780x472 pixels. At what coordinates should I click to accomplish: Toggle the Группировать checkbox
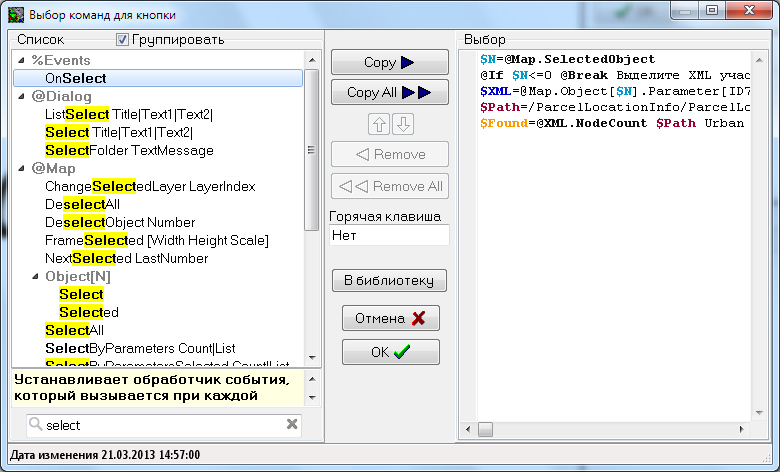pos(123,40)
